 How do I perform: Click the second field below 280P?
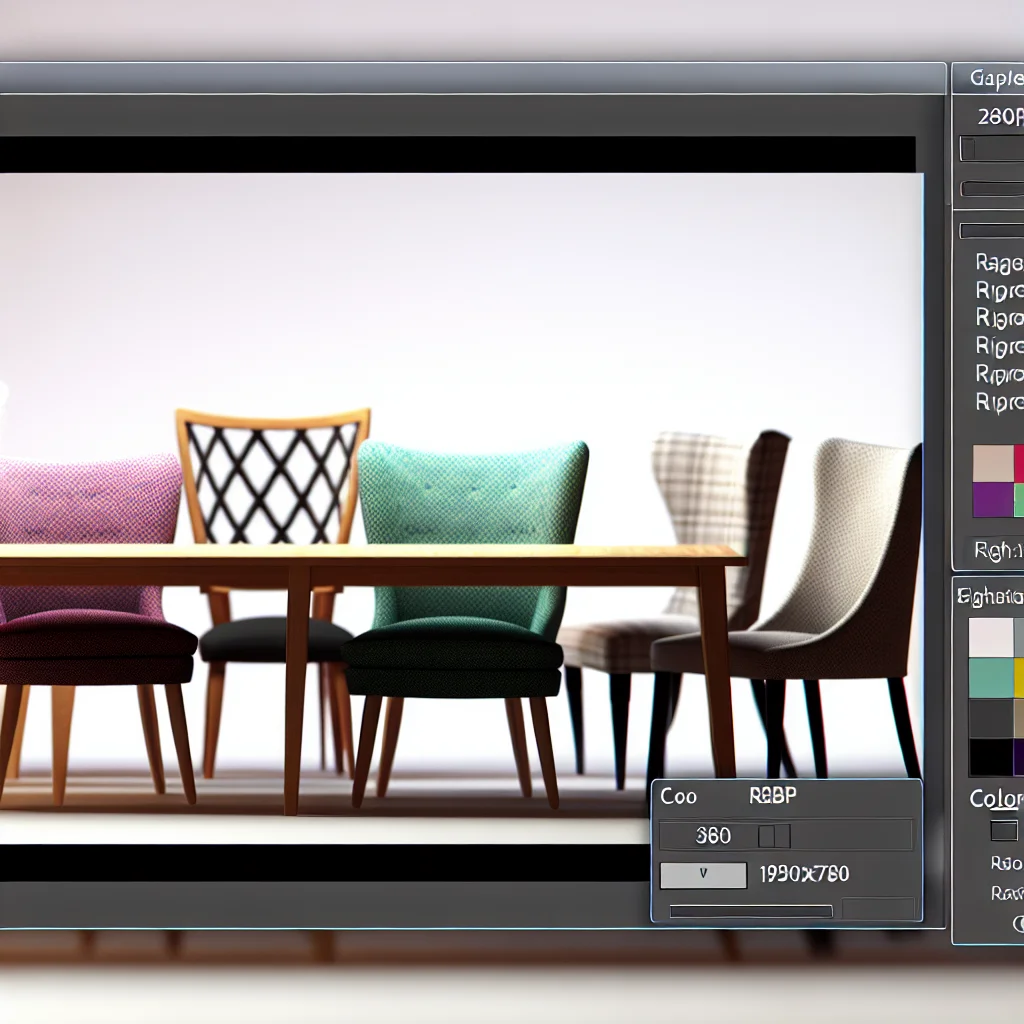[990, 189]
